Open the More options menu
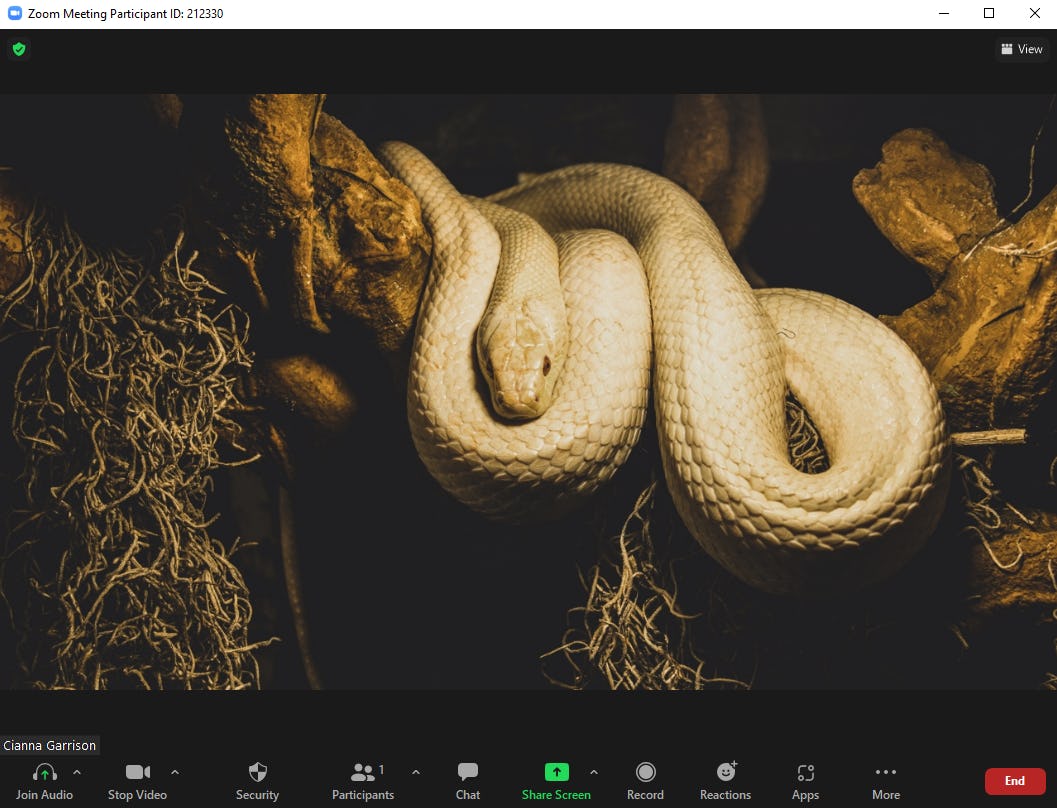Viewport: 1057px width, 808px height. [x=885, y=772]
